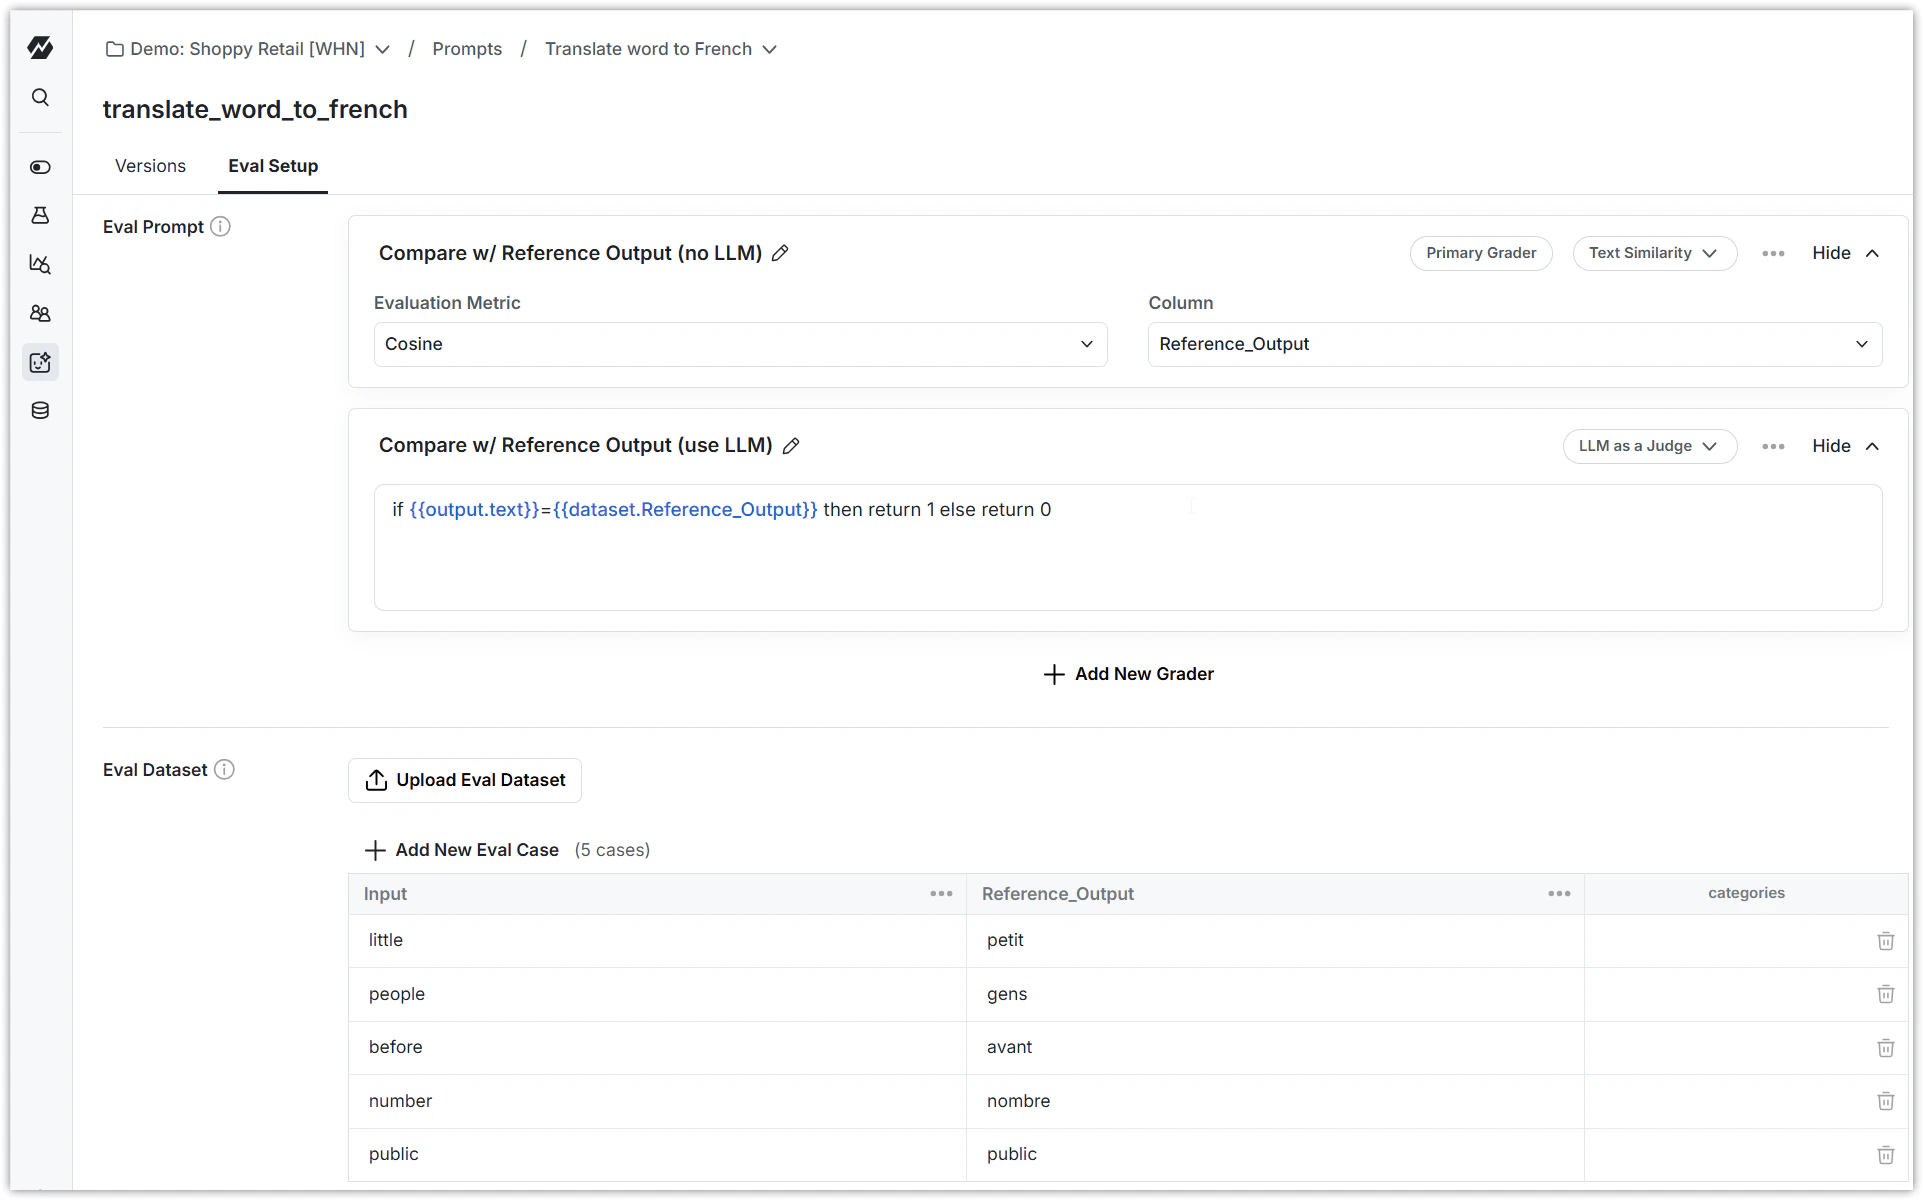The height and width of the screenshot is (1200, 1923).
Task: Expand the Text Similarity dropdown
Action: tap(1654, 253)
